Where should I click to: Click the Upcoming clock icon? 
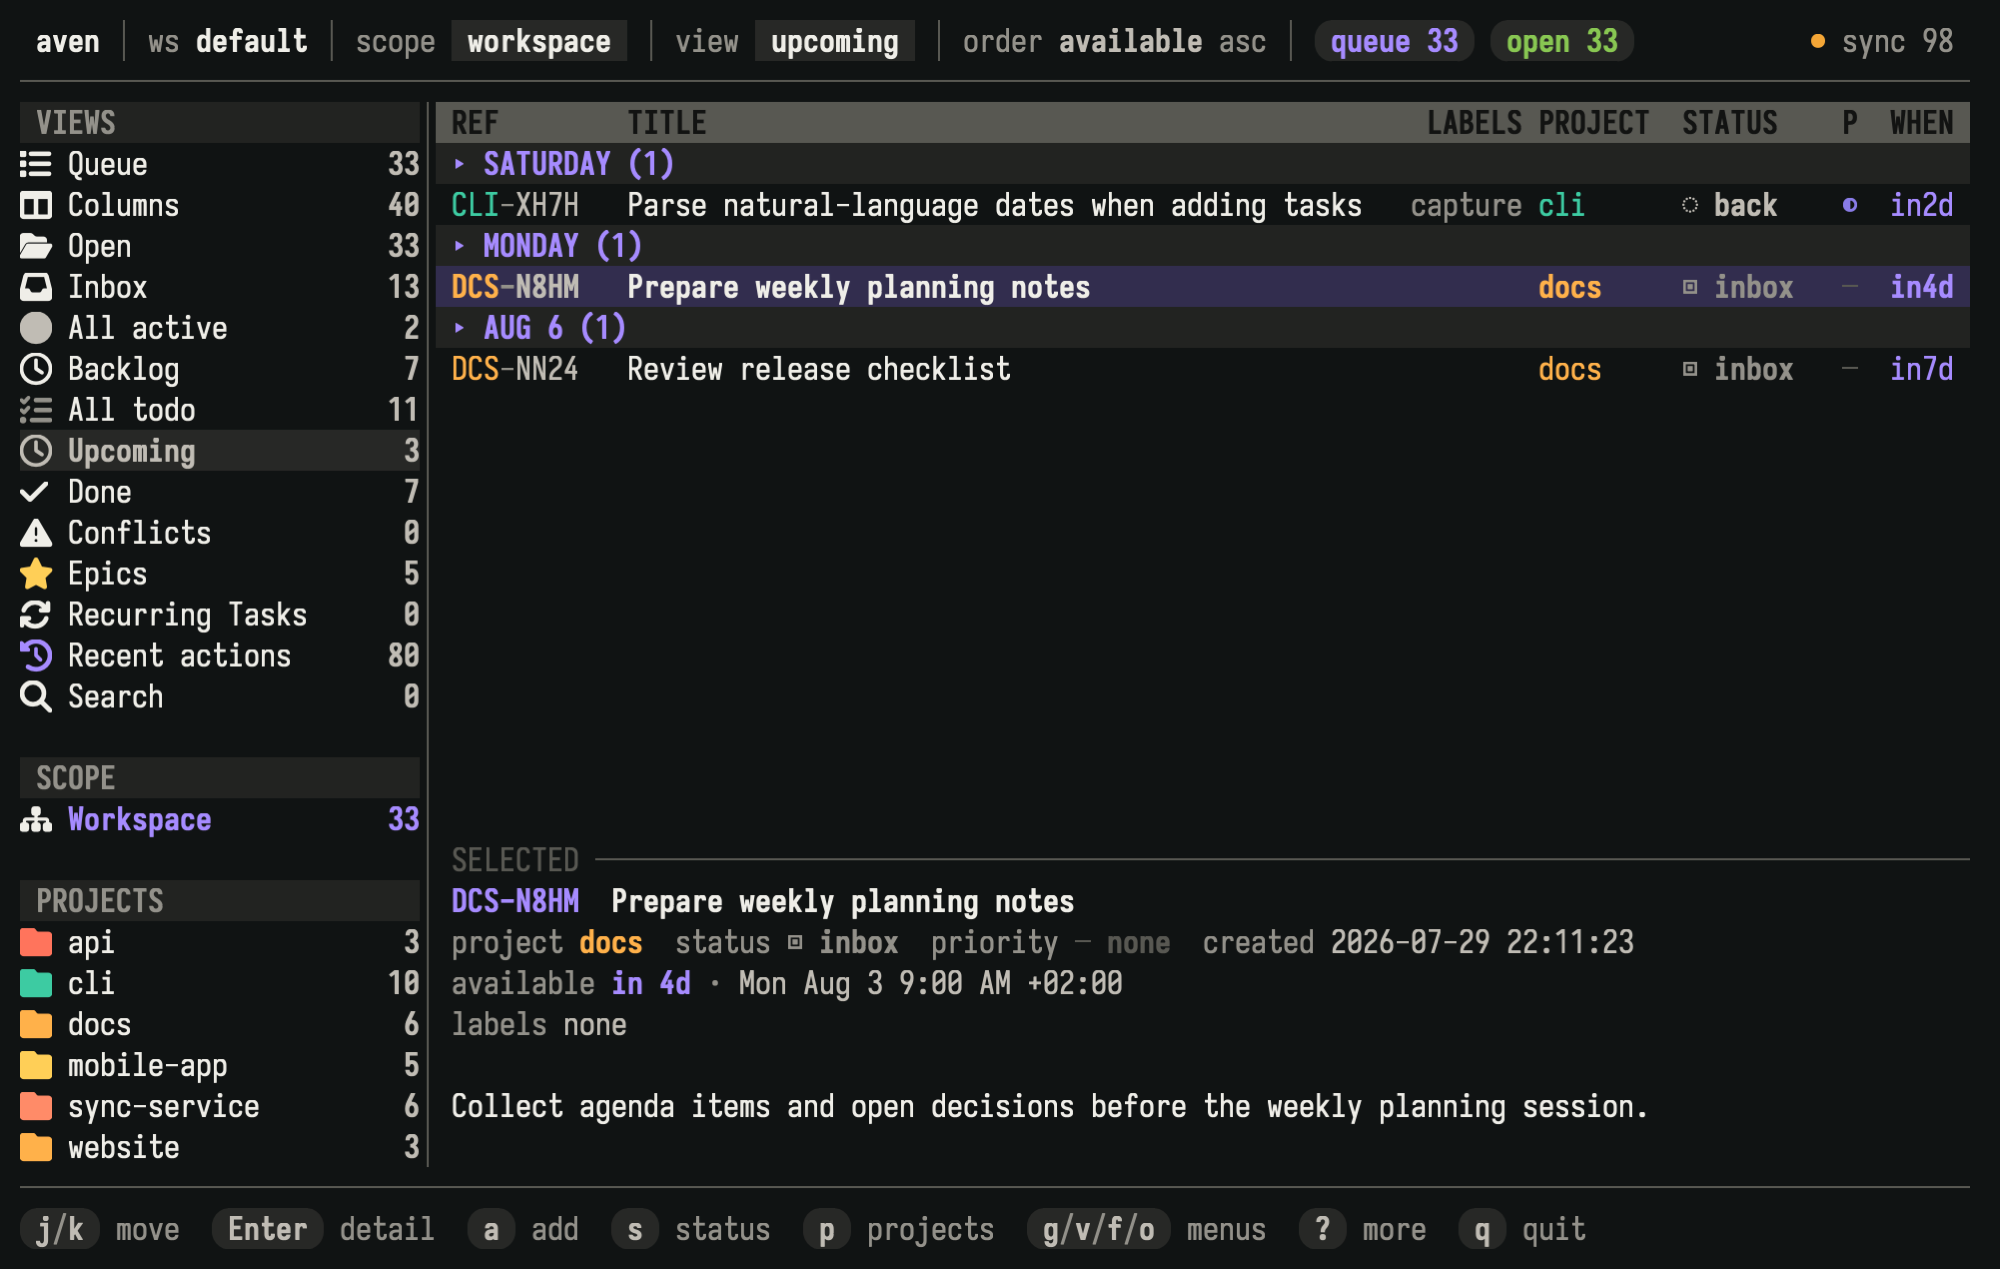pyautogui.click(x=36, y=451)
